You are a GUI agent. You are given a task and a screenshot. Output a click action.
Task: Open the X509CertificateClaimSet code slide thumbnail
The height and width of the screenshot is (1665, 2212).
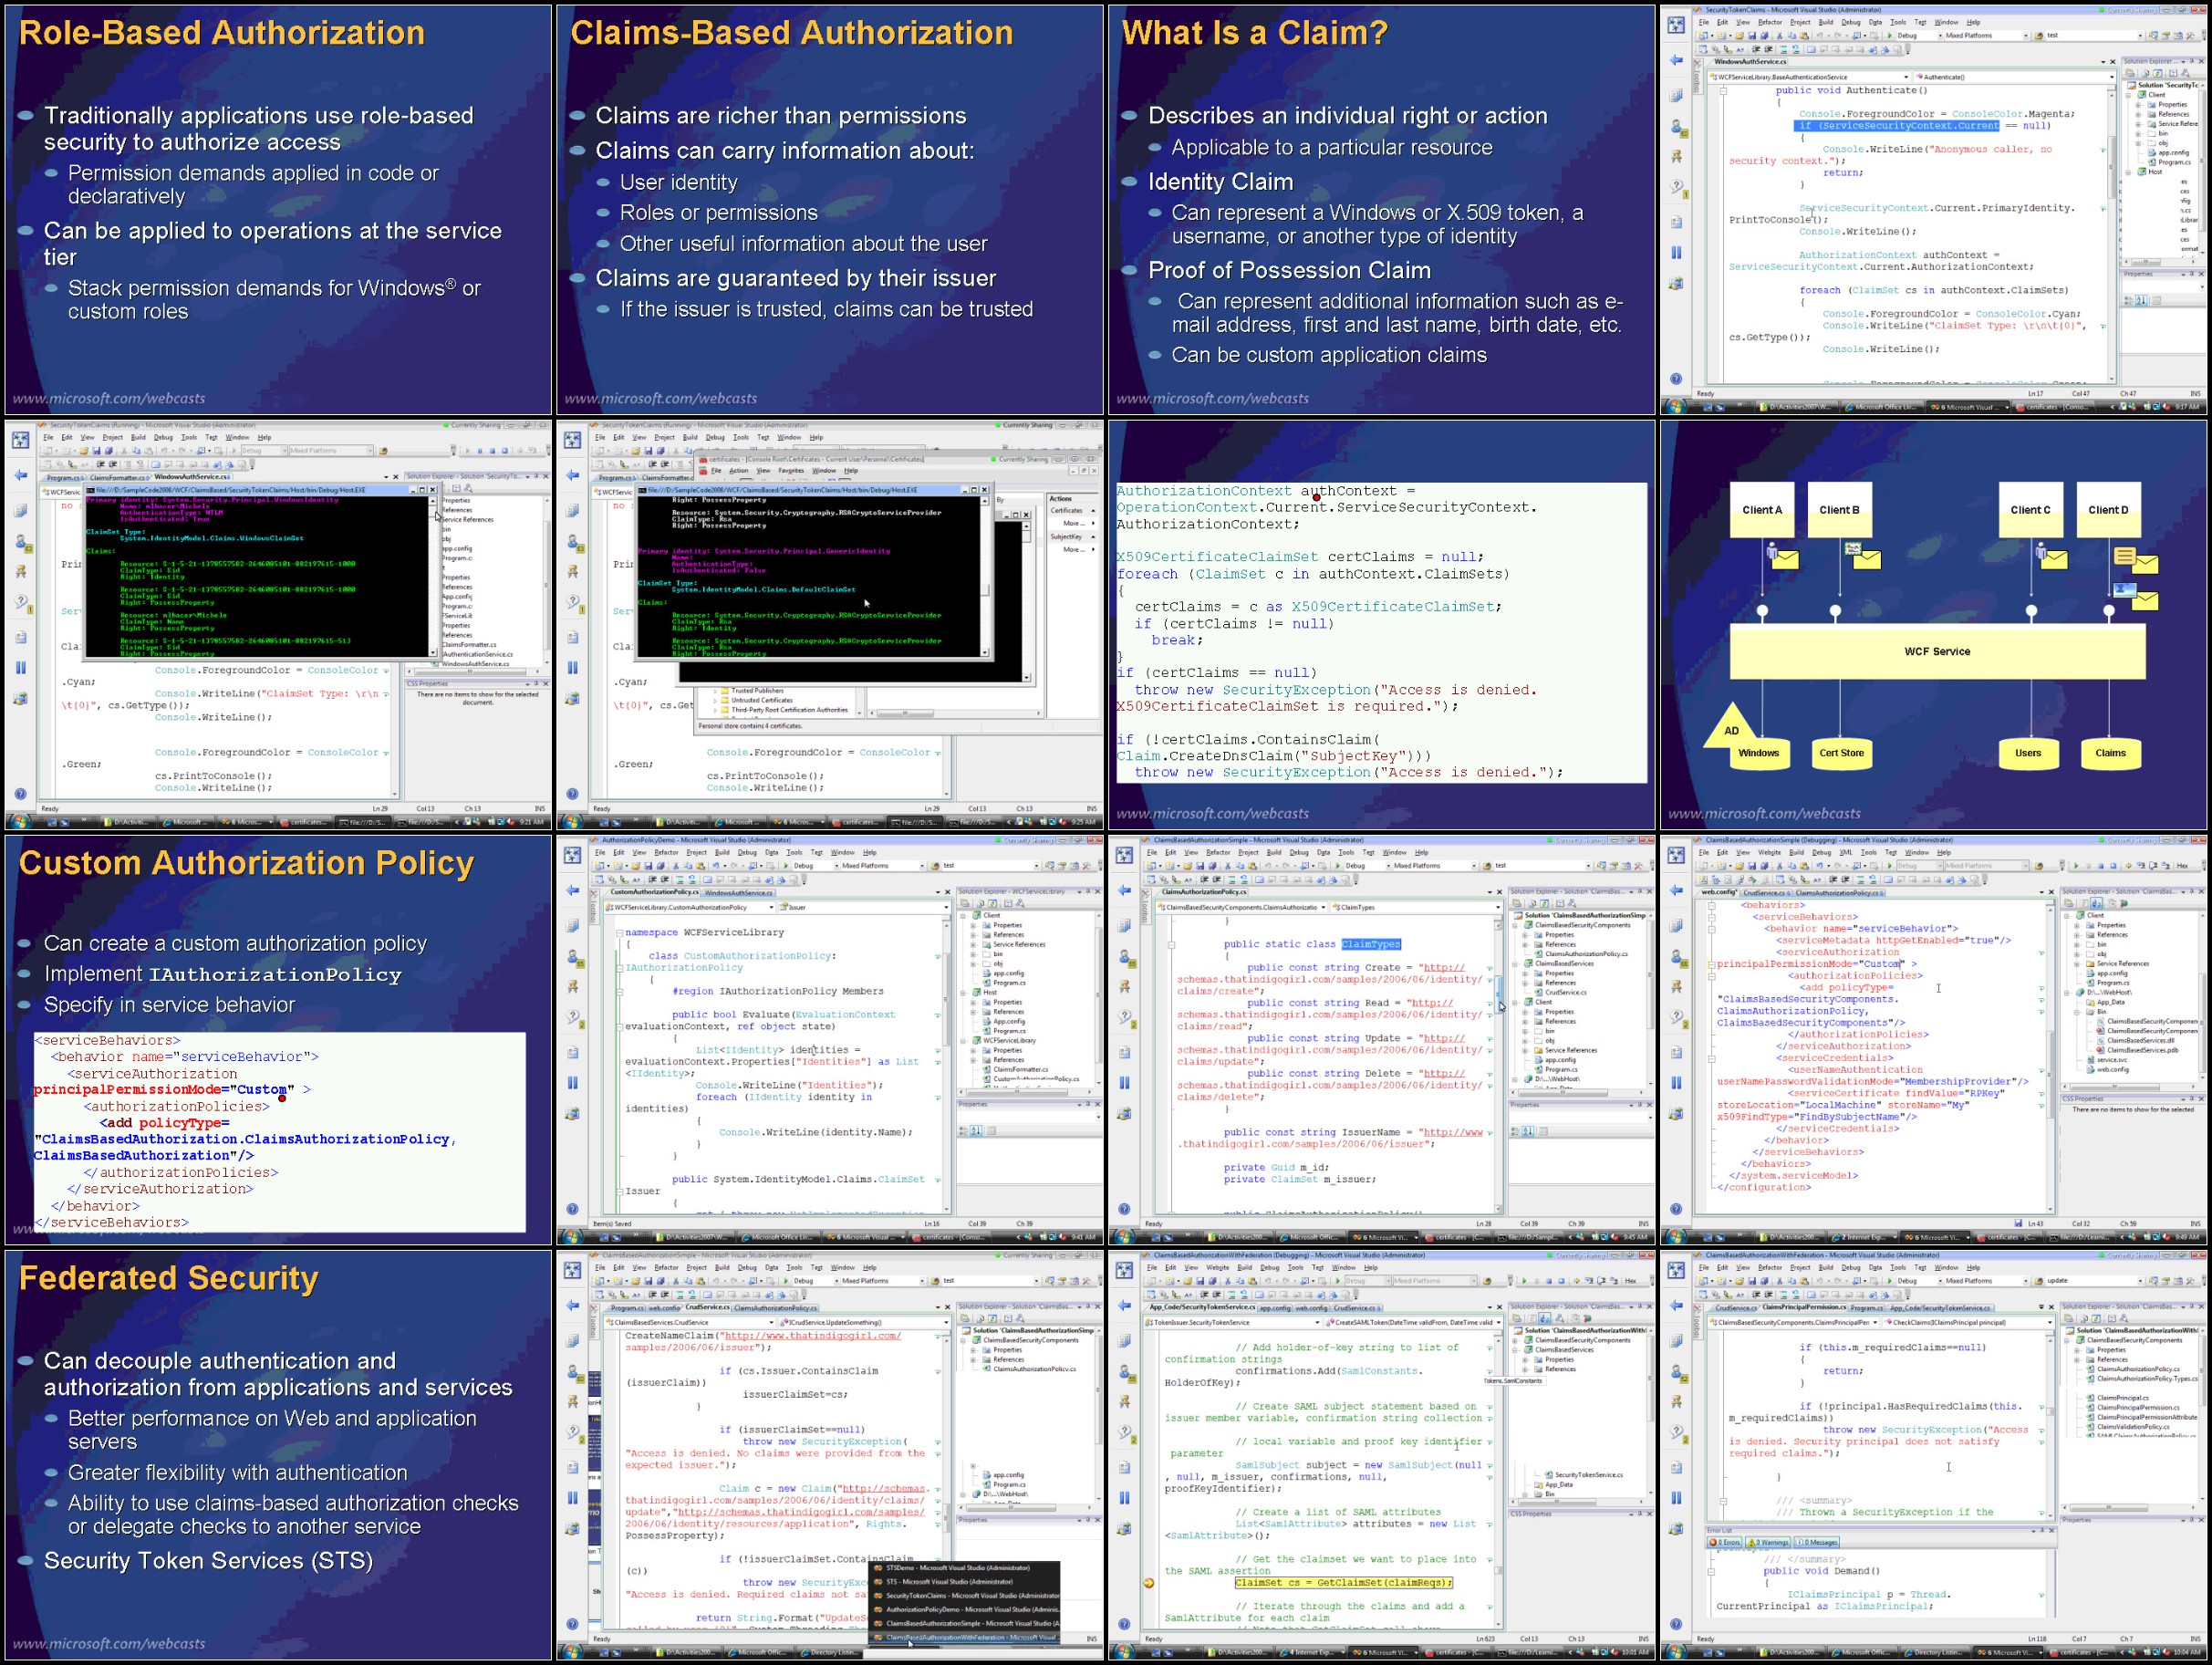pyautogui.click(x=1382, y=625)
